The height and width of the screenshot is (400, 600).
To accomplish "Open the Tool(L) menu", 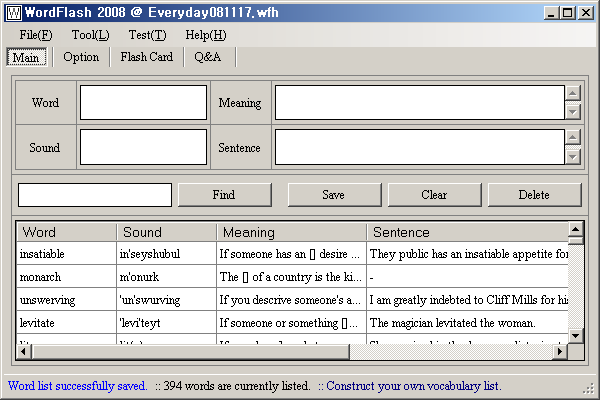I will point(90,35).
